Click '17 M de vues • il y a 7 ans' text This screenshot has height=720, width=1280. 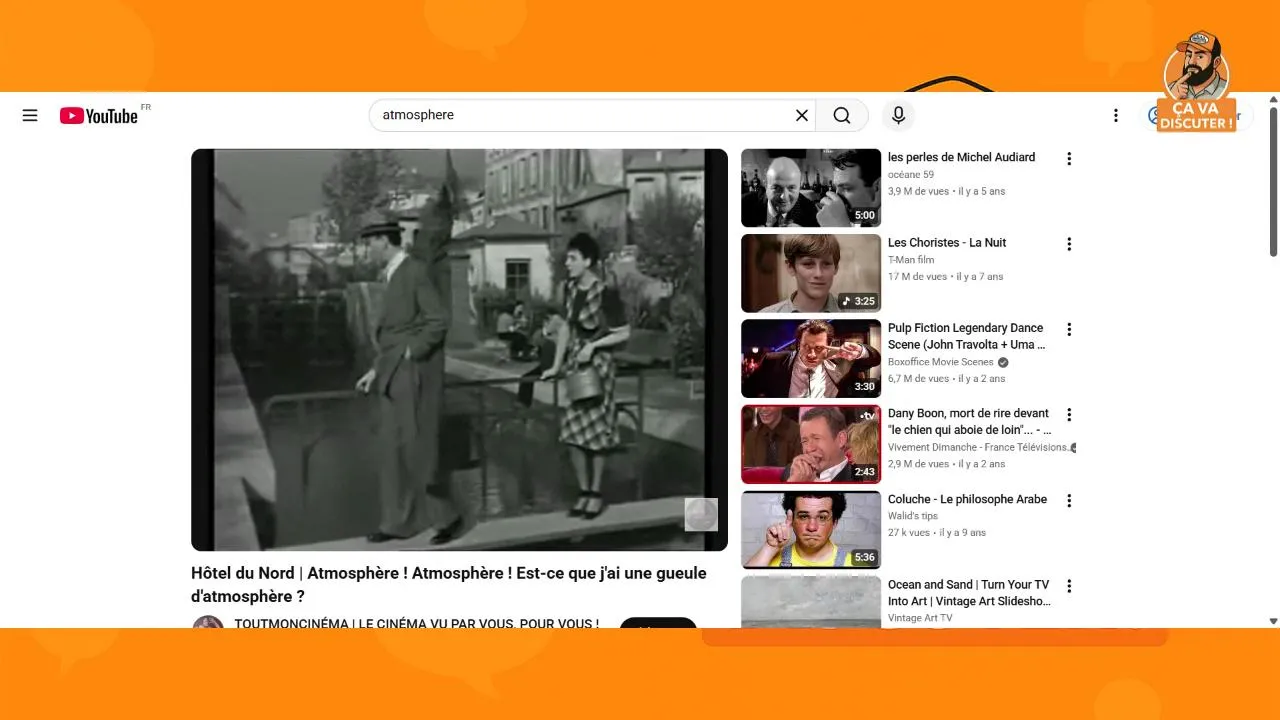tap(945, 277)
